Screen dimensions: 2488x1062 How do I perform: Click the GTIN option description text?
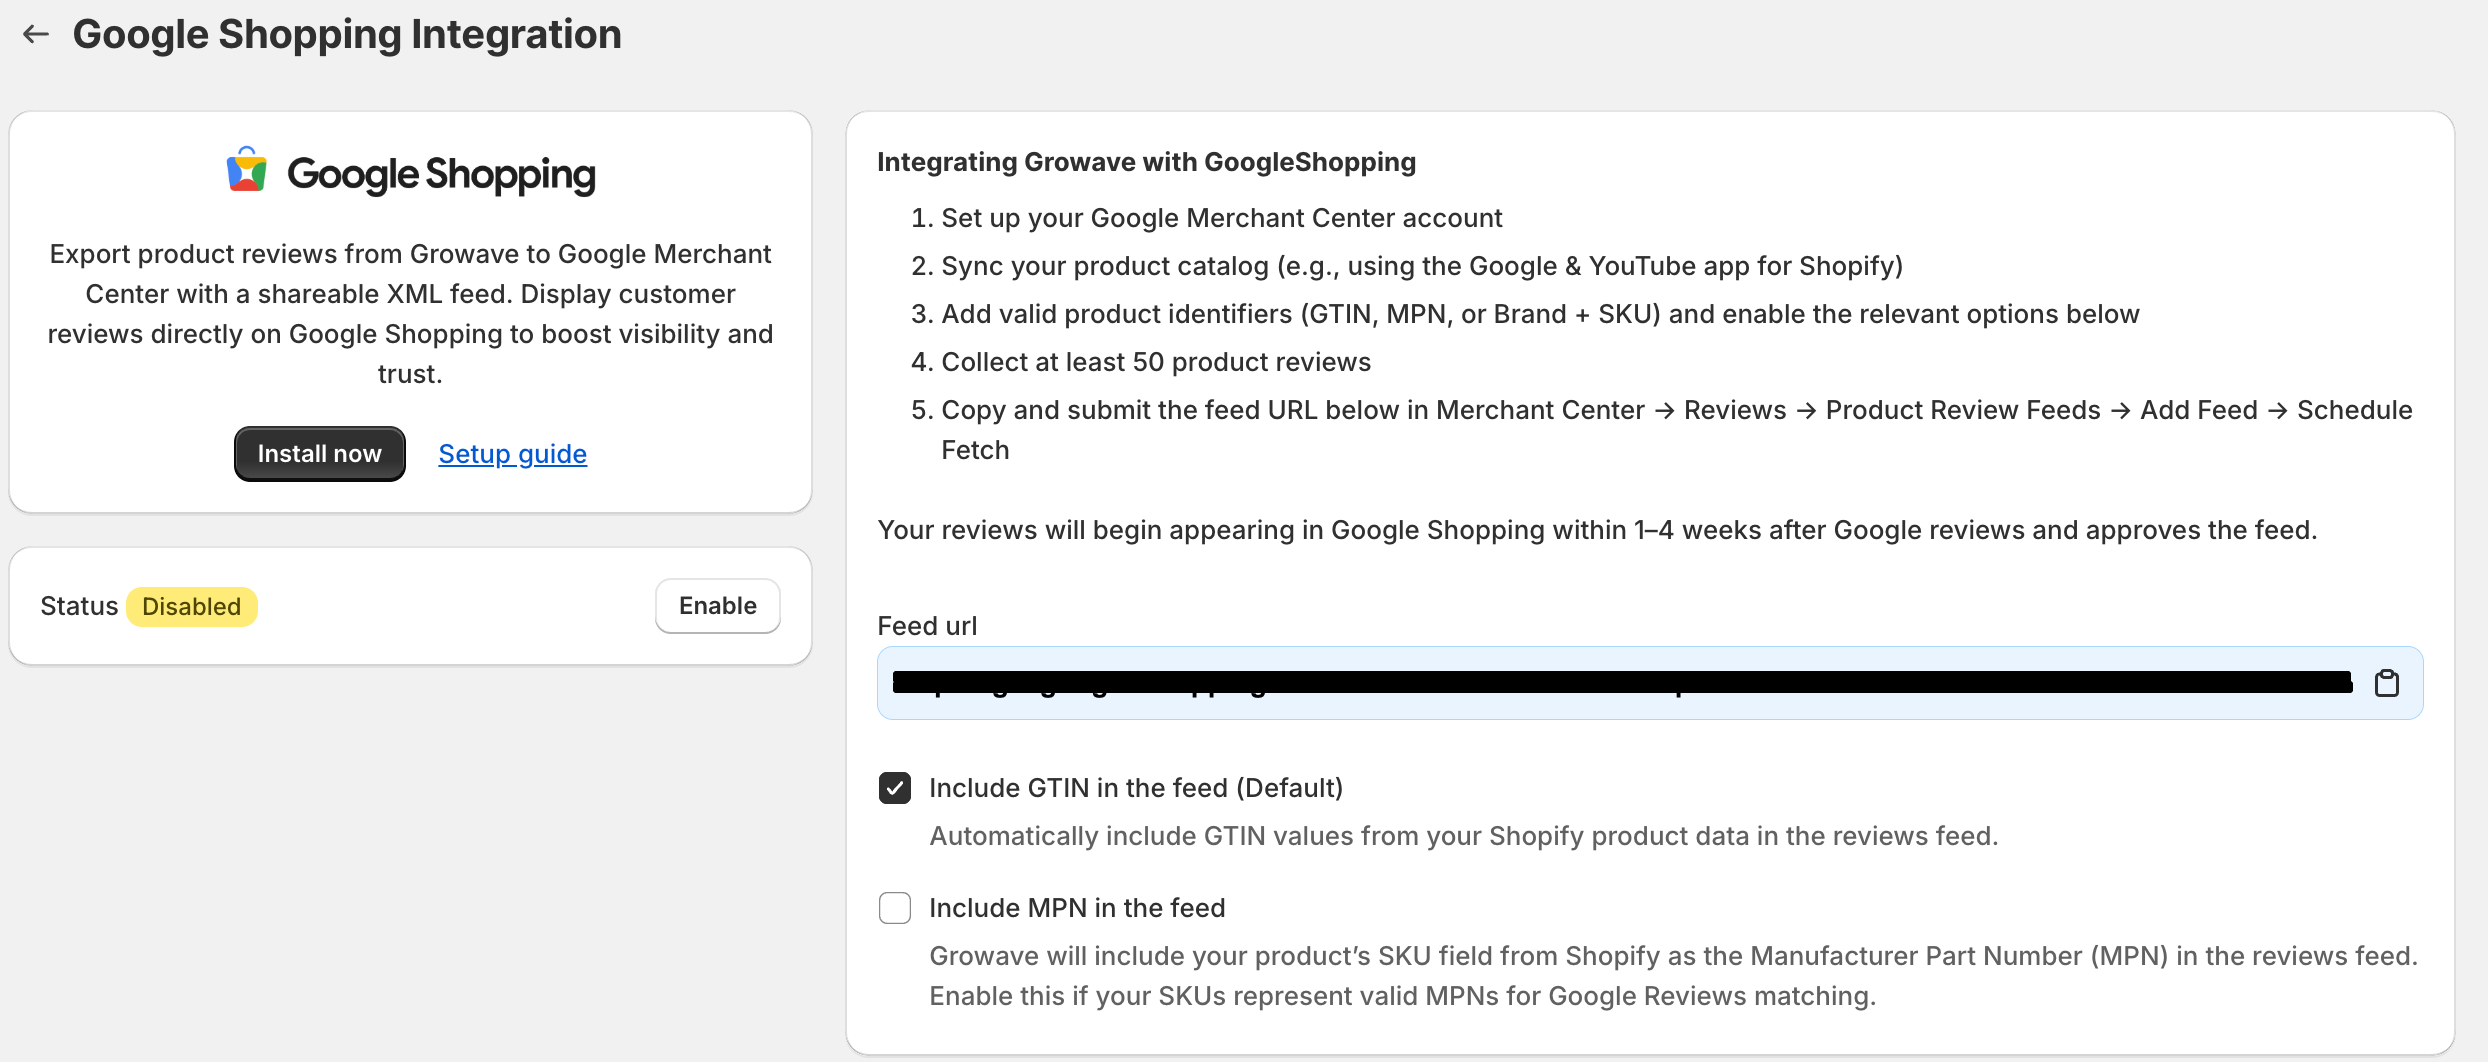point(1464,836)
